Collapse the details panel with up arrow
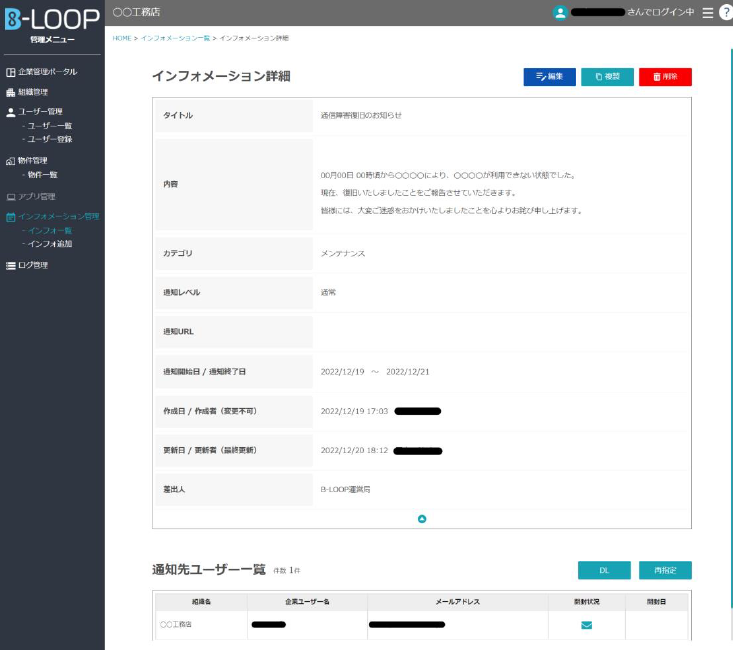The image size is (733, 650). click(x=422, y=518)
